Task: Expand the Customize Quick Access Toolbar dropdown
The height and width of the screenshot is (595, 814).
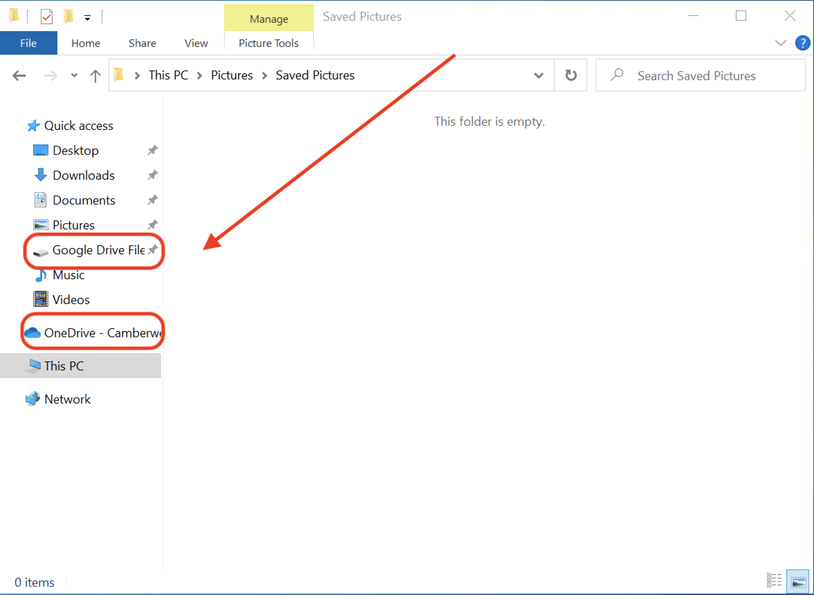Action: tap(87, 17)
